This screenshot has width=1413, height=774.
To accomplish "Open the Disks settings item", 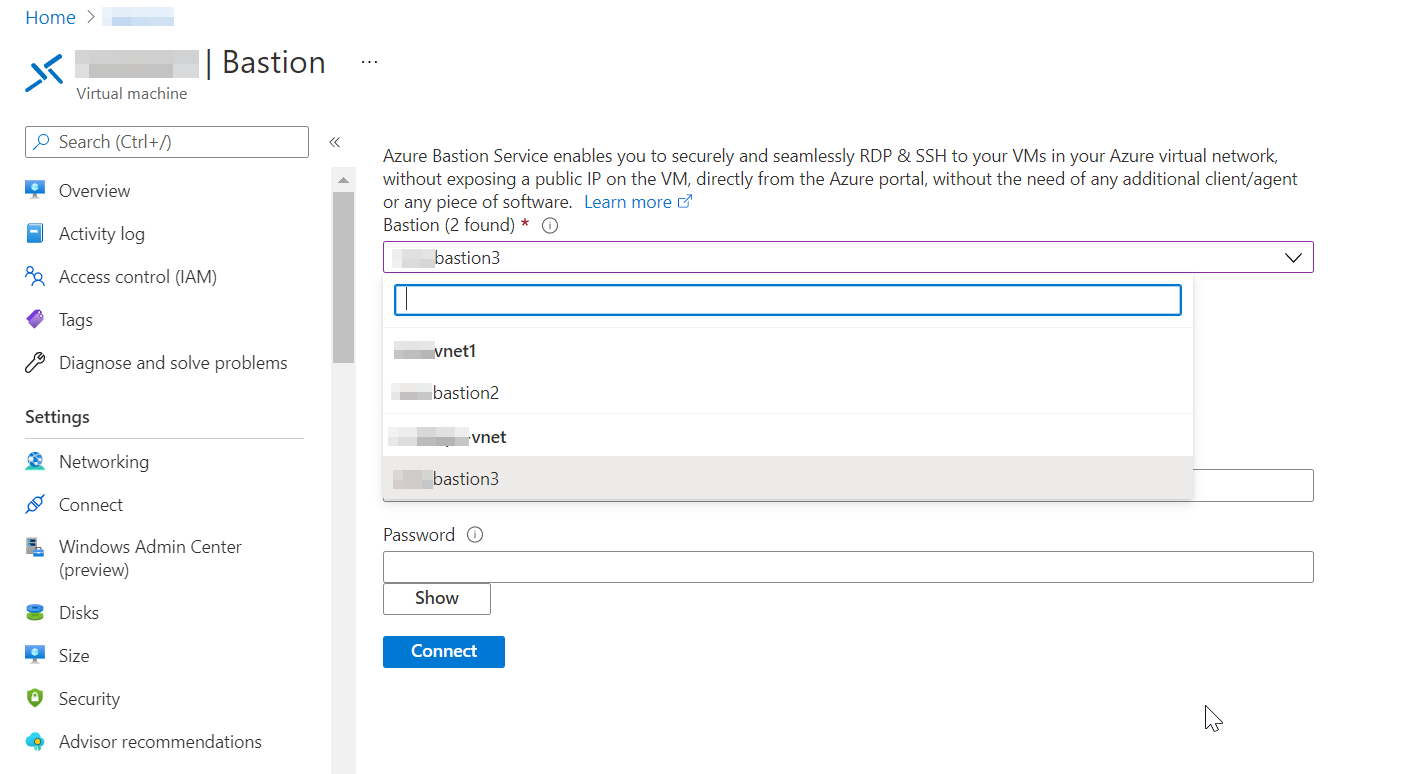I will coord(79,613).
